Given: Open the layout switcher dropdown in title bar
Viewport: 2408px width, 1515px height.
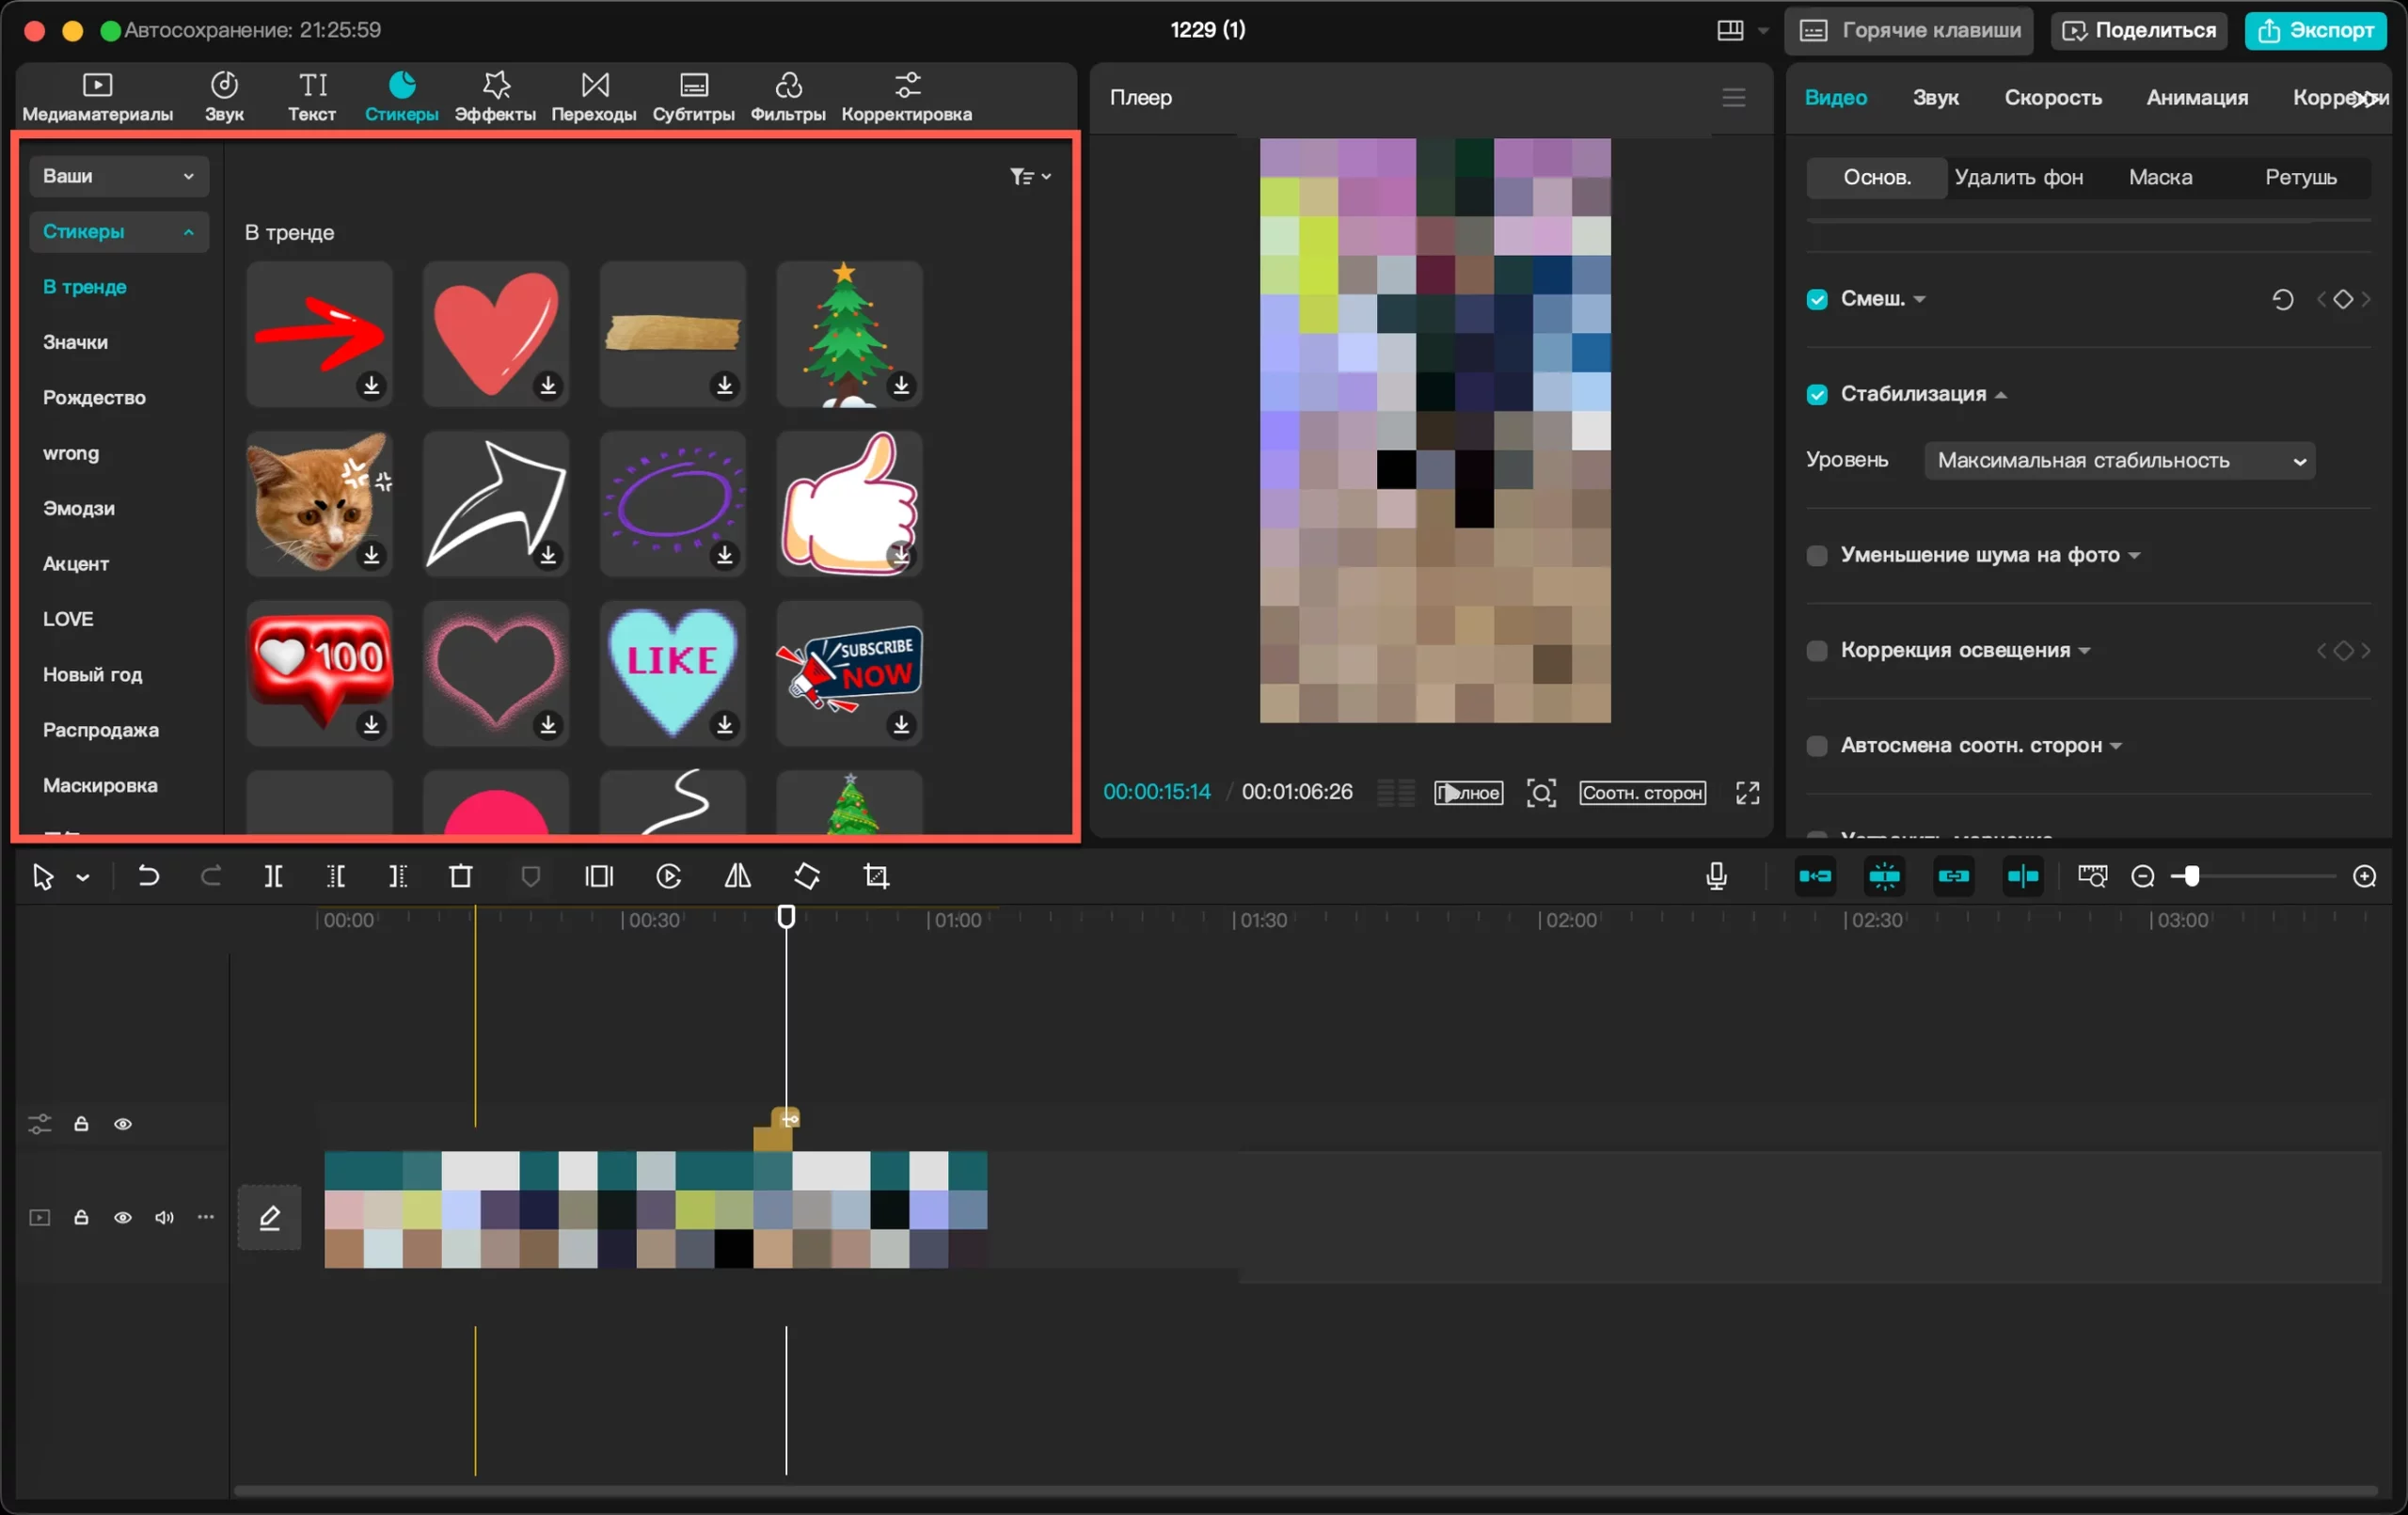Looking at the screenshot, I should click(1763, 30).
